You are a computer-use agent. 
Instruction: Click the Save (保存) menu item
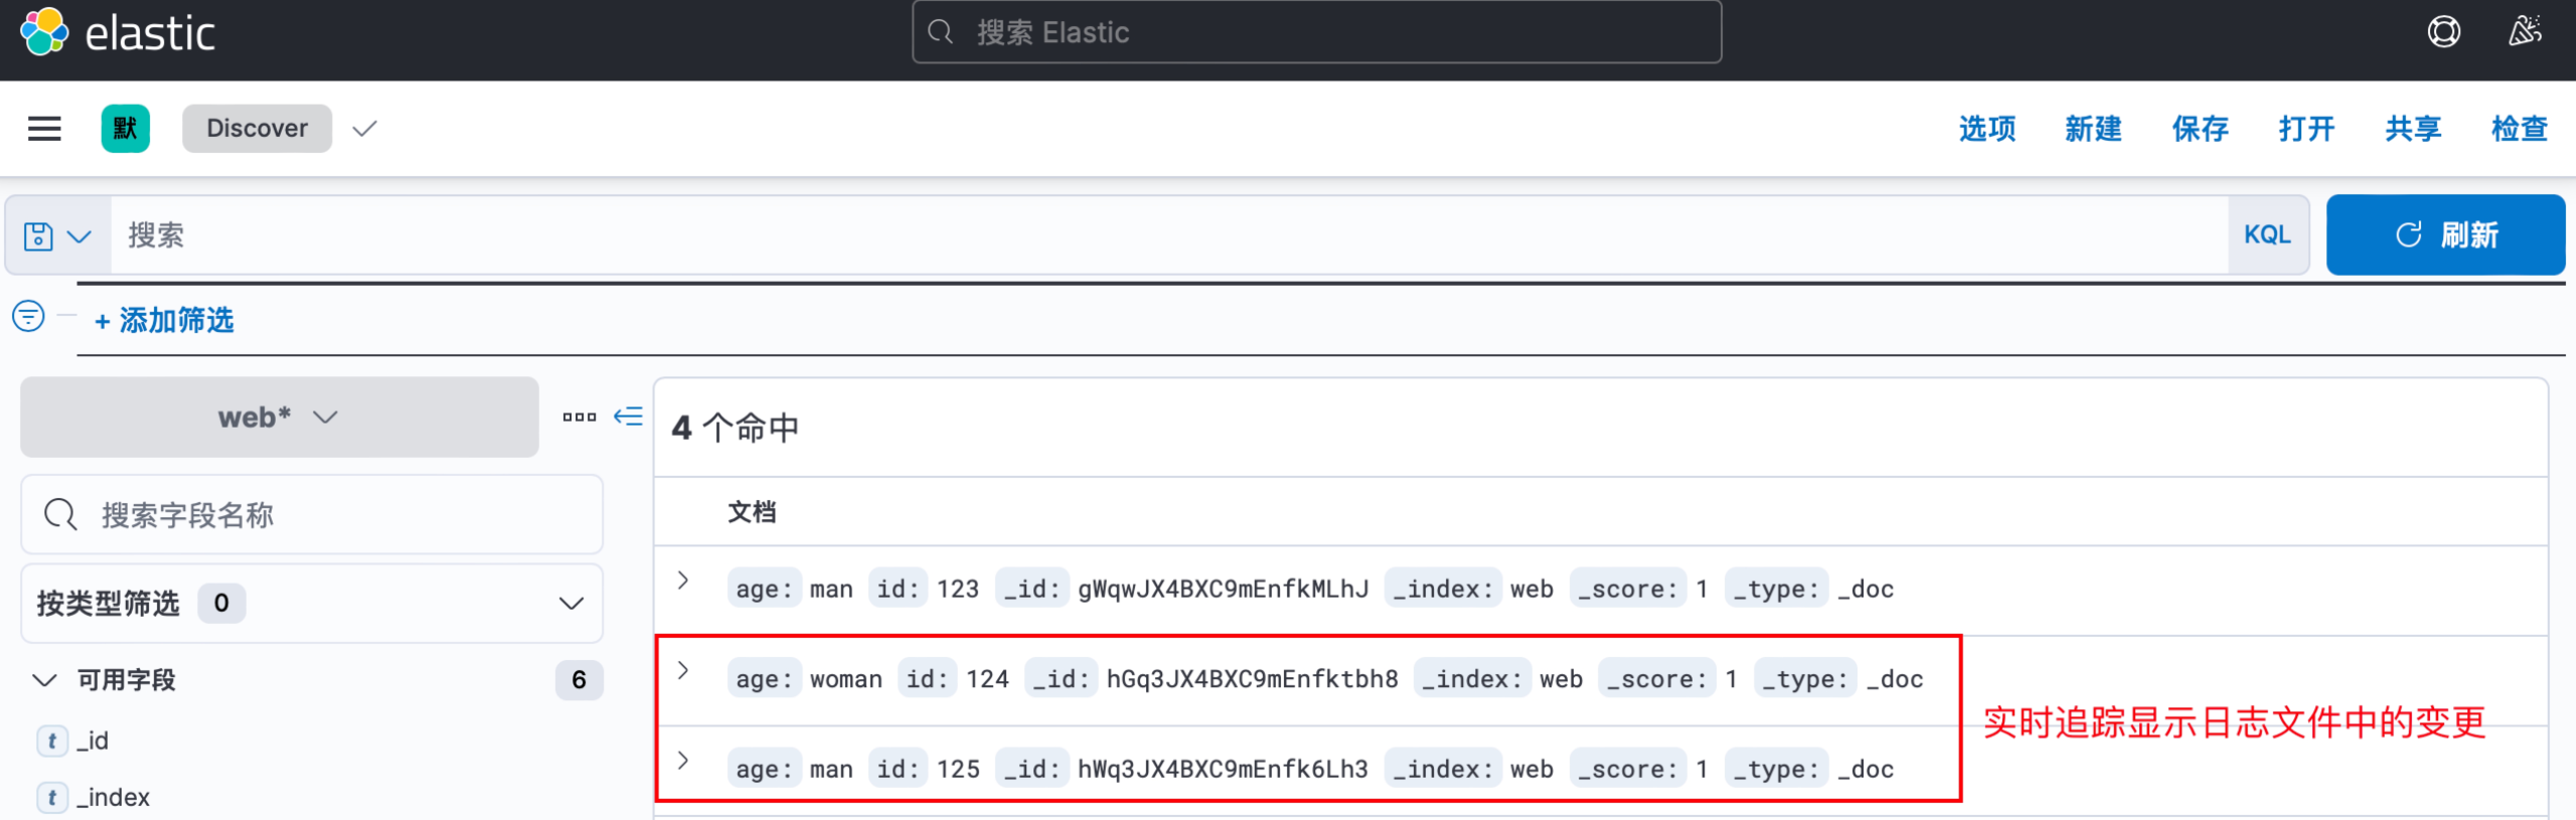pos(2199,128)
